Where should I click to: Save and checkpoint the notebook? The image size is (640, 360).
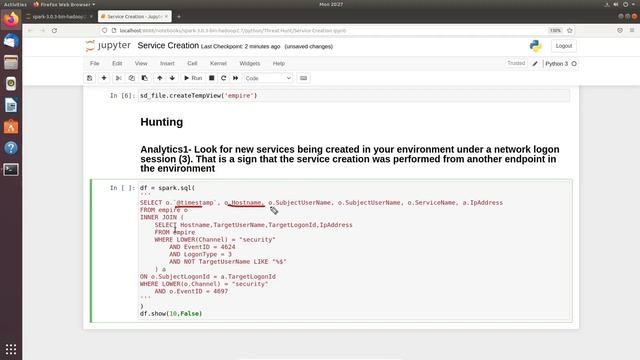[x=89, y=78]
